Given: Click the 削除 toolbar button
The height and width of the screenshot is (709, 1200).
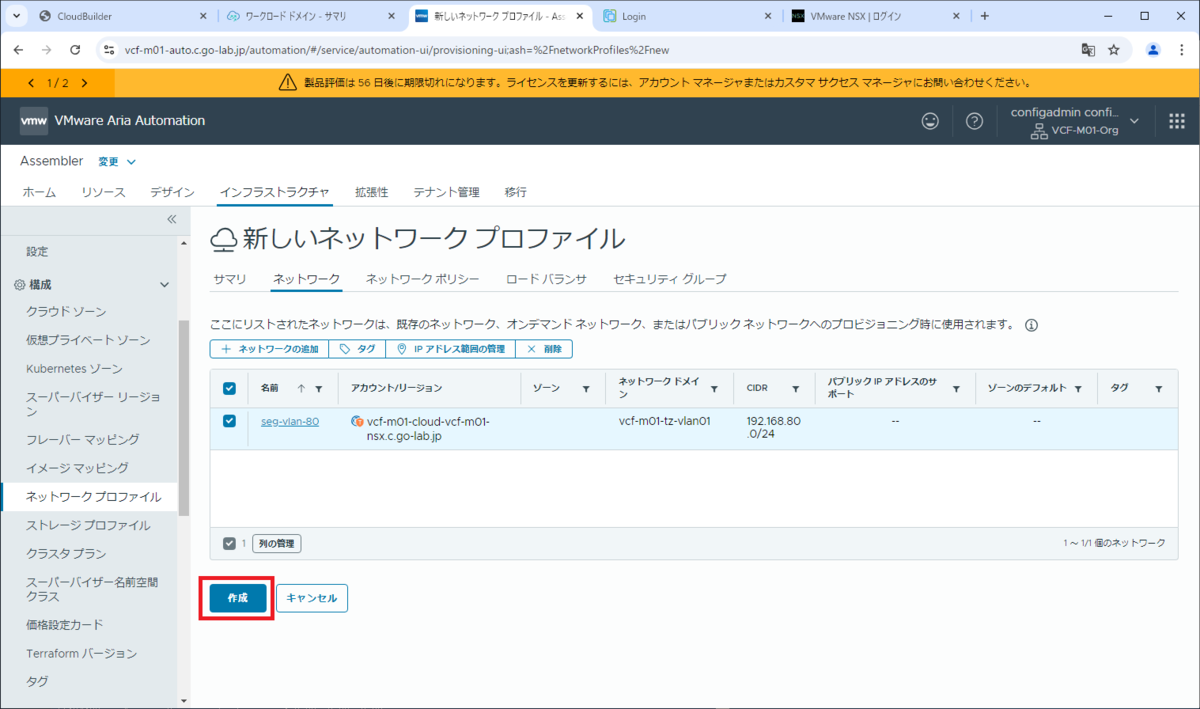Looking at the screenshot, I should 544,349.
